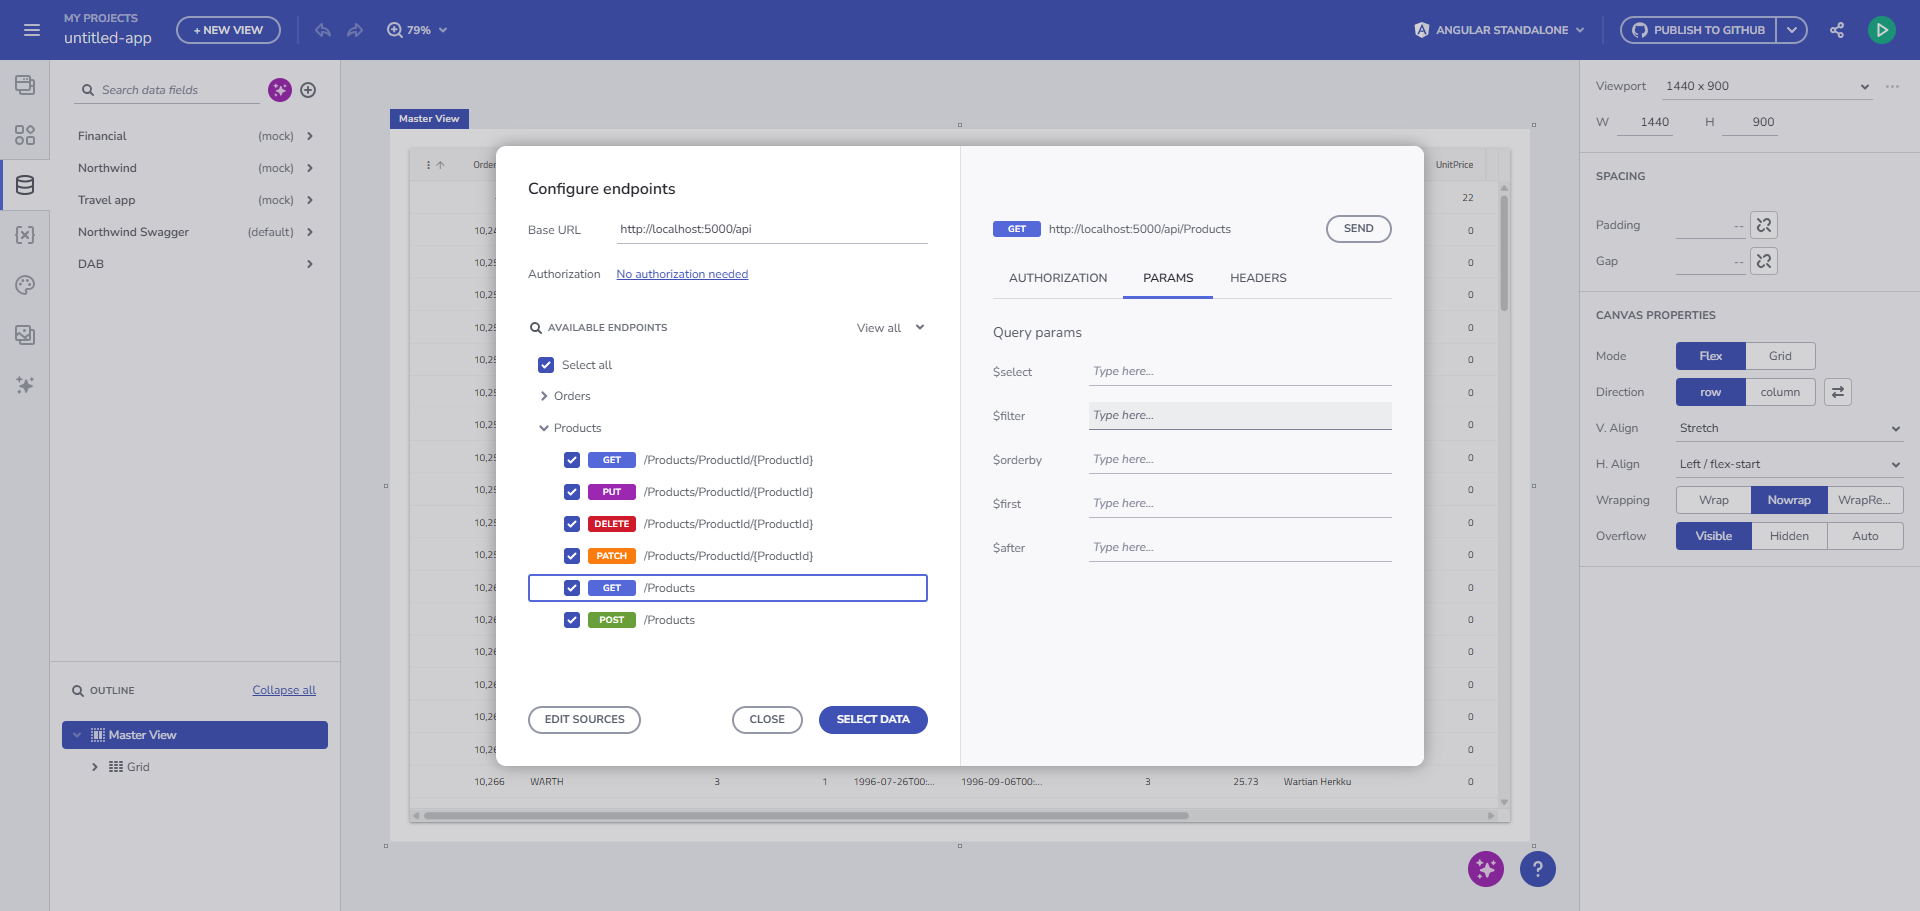This screenshot has height=911, width=1920.
Task: Run app preview with green play button
Action: click(1881, 30)
